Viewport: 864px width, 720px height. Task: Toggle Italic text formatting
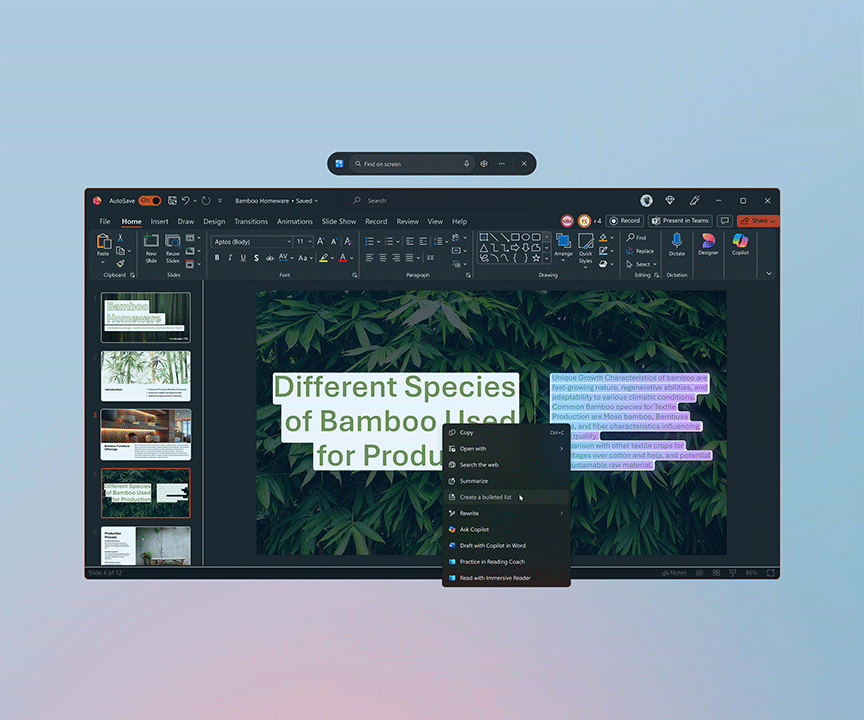tap(230, 258)
